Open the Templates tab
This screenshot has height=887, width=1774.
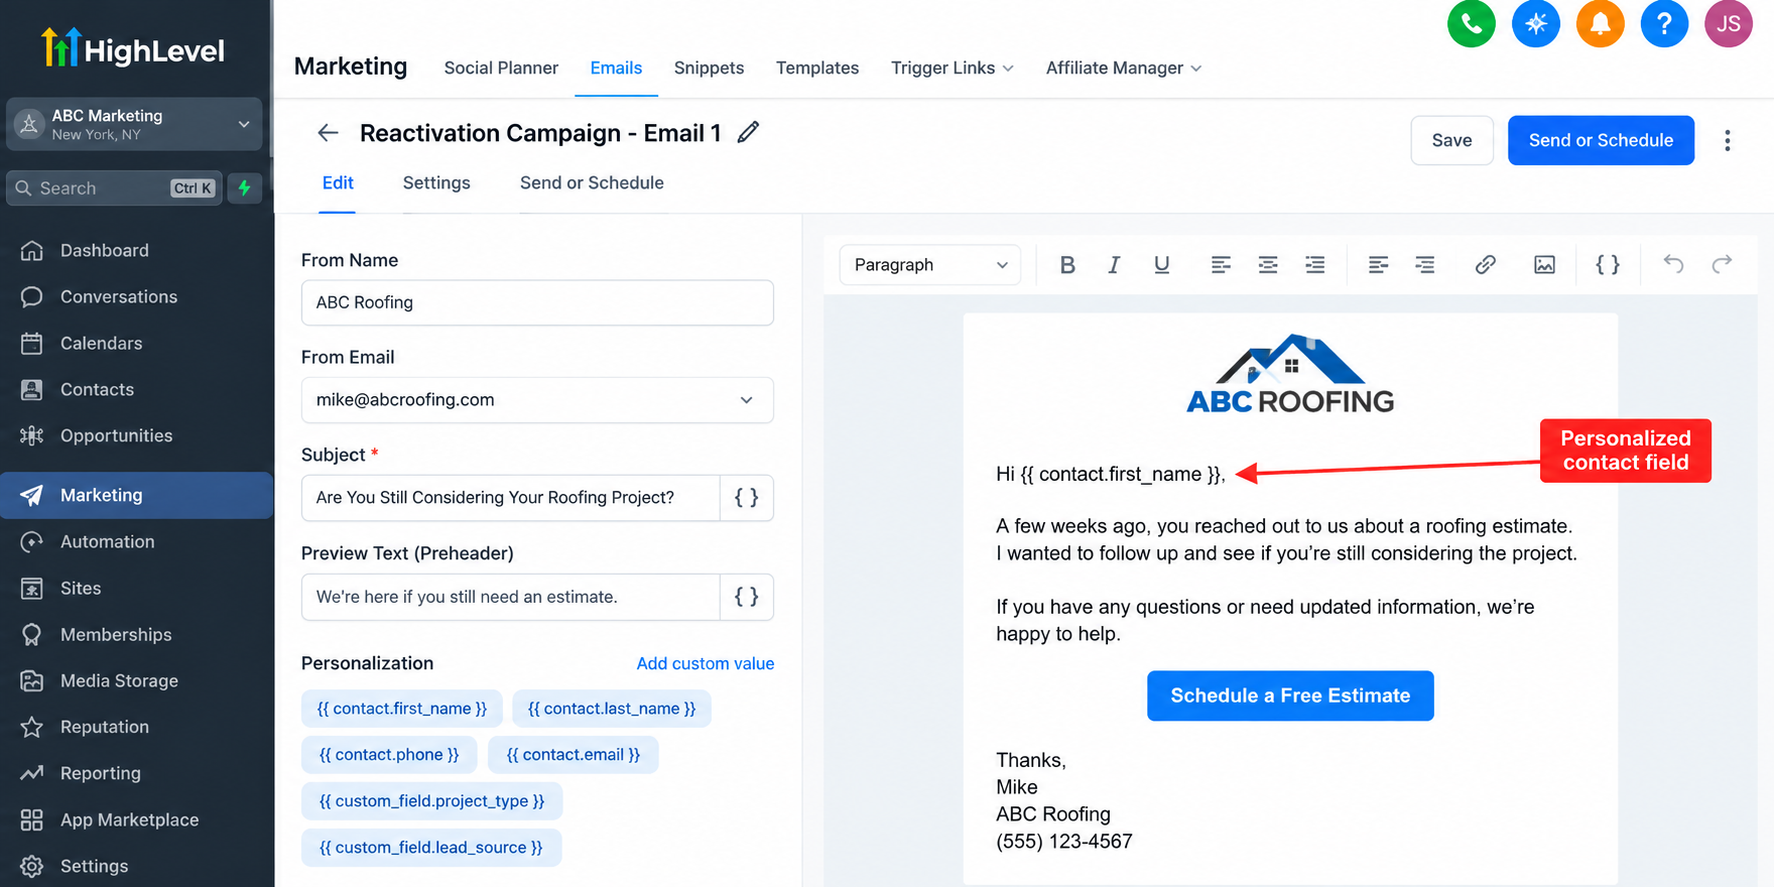tap(817, 68)
